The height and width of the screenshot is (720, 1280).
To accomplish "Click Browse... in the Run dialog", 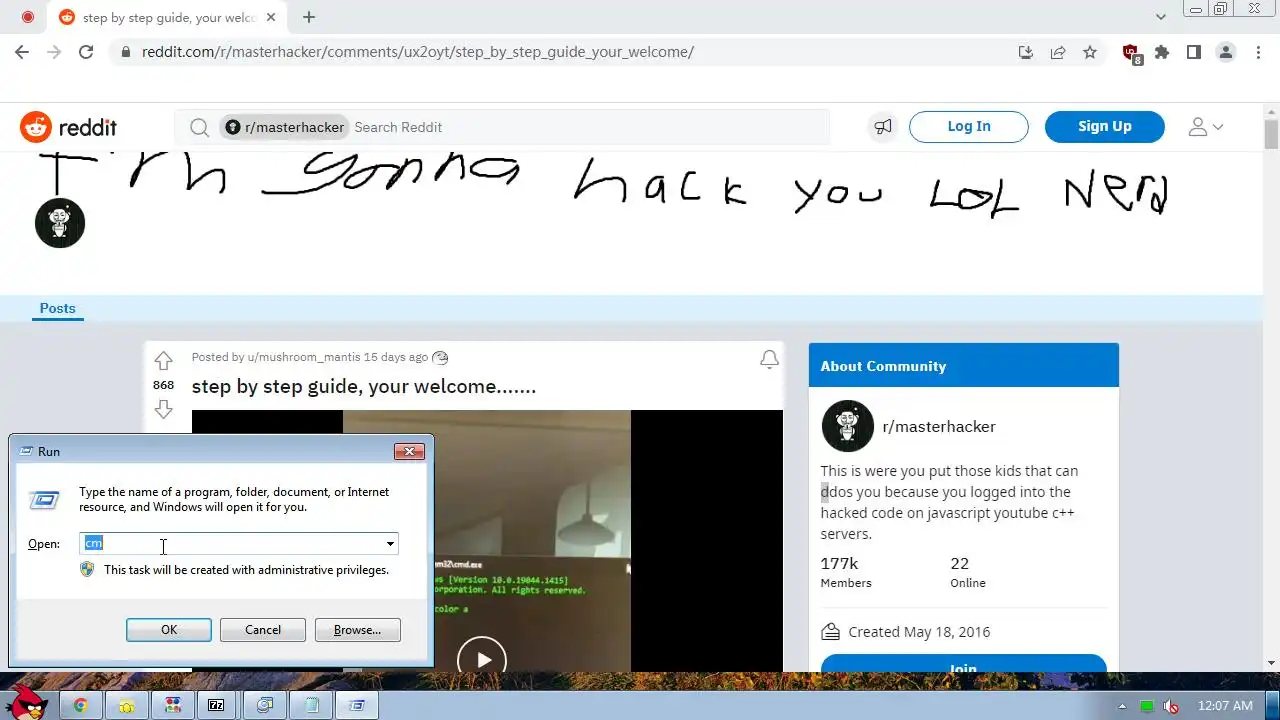I will click(357, 630).
